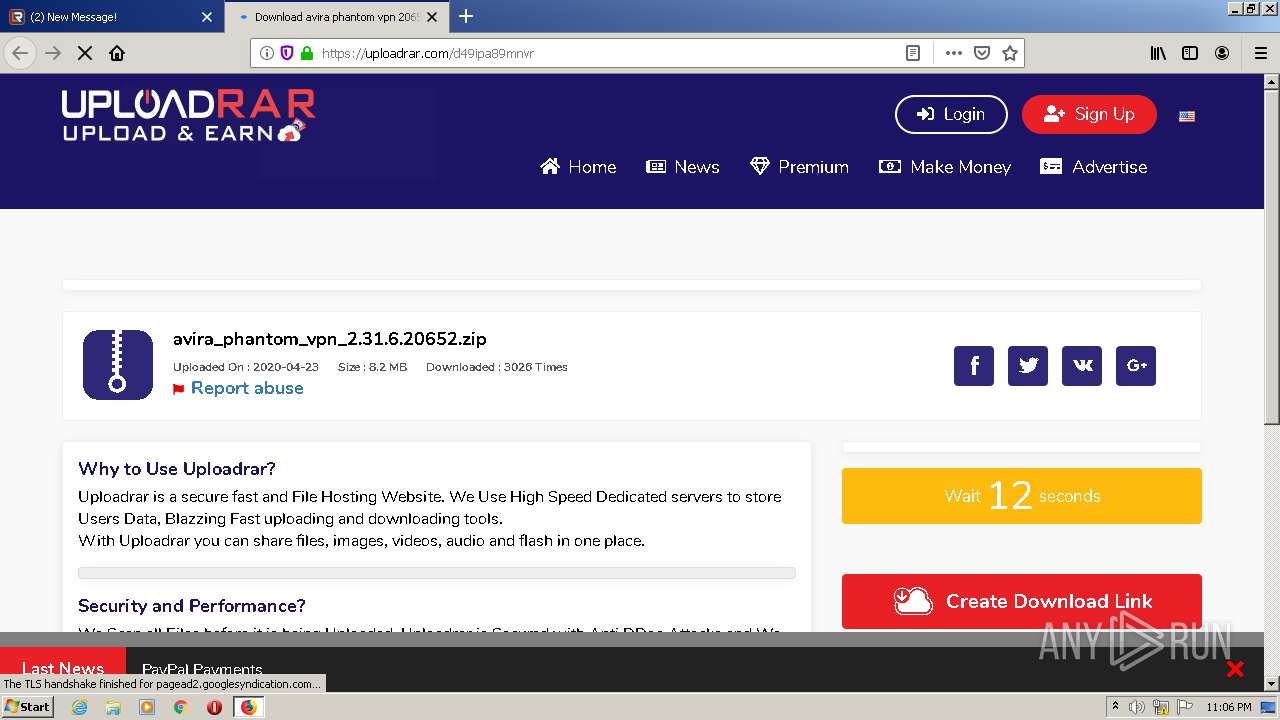1280x720 pixels.
Task: Open the Premium navigation item
Action: (x=799, y=167)
